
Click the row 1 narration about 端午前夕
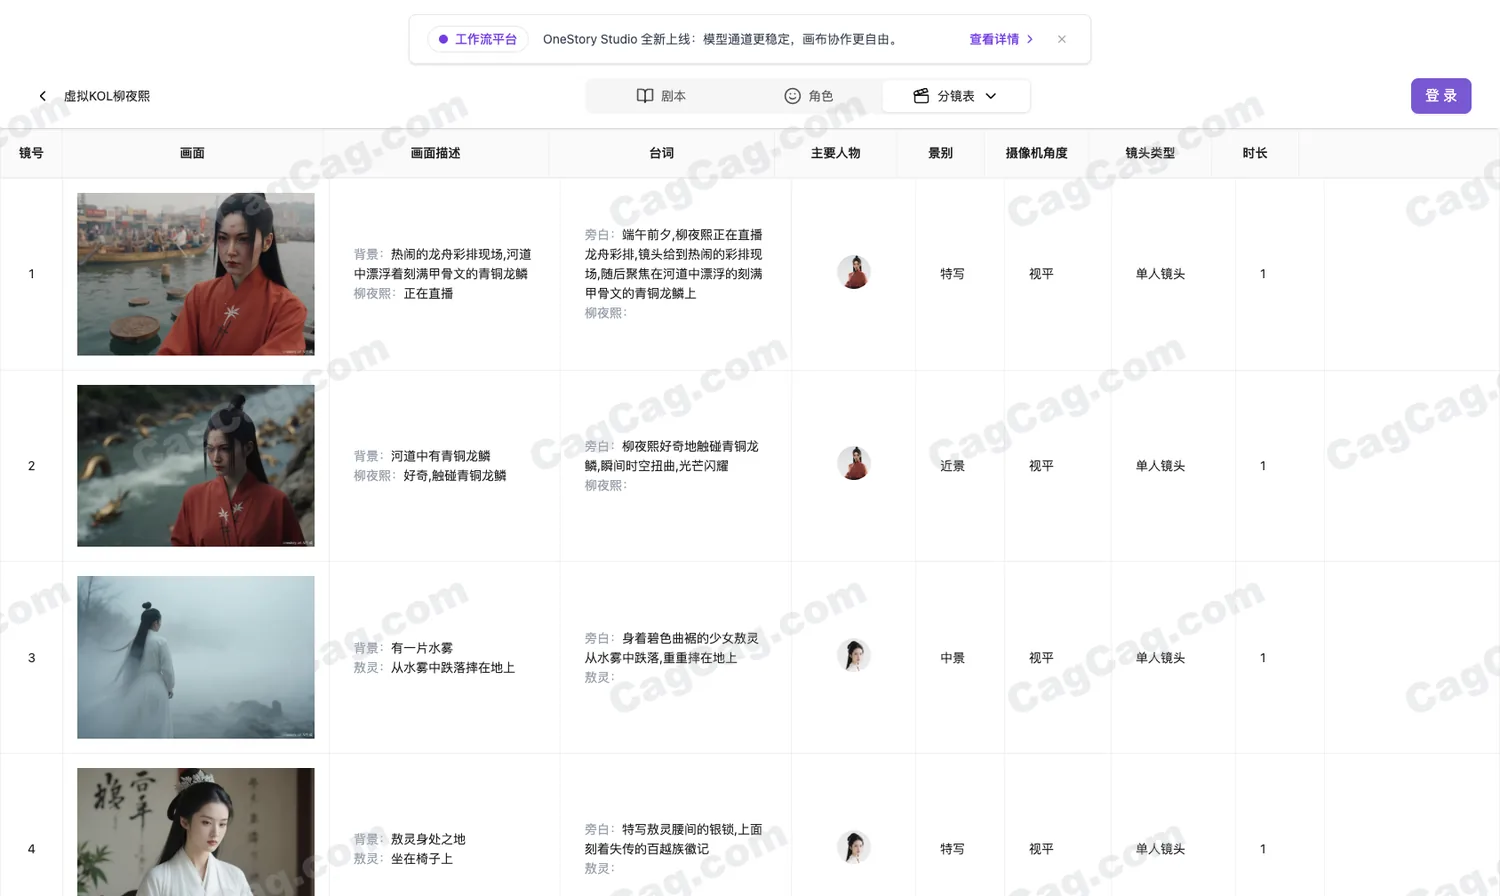coord(674,264)
